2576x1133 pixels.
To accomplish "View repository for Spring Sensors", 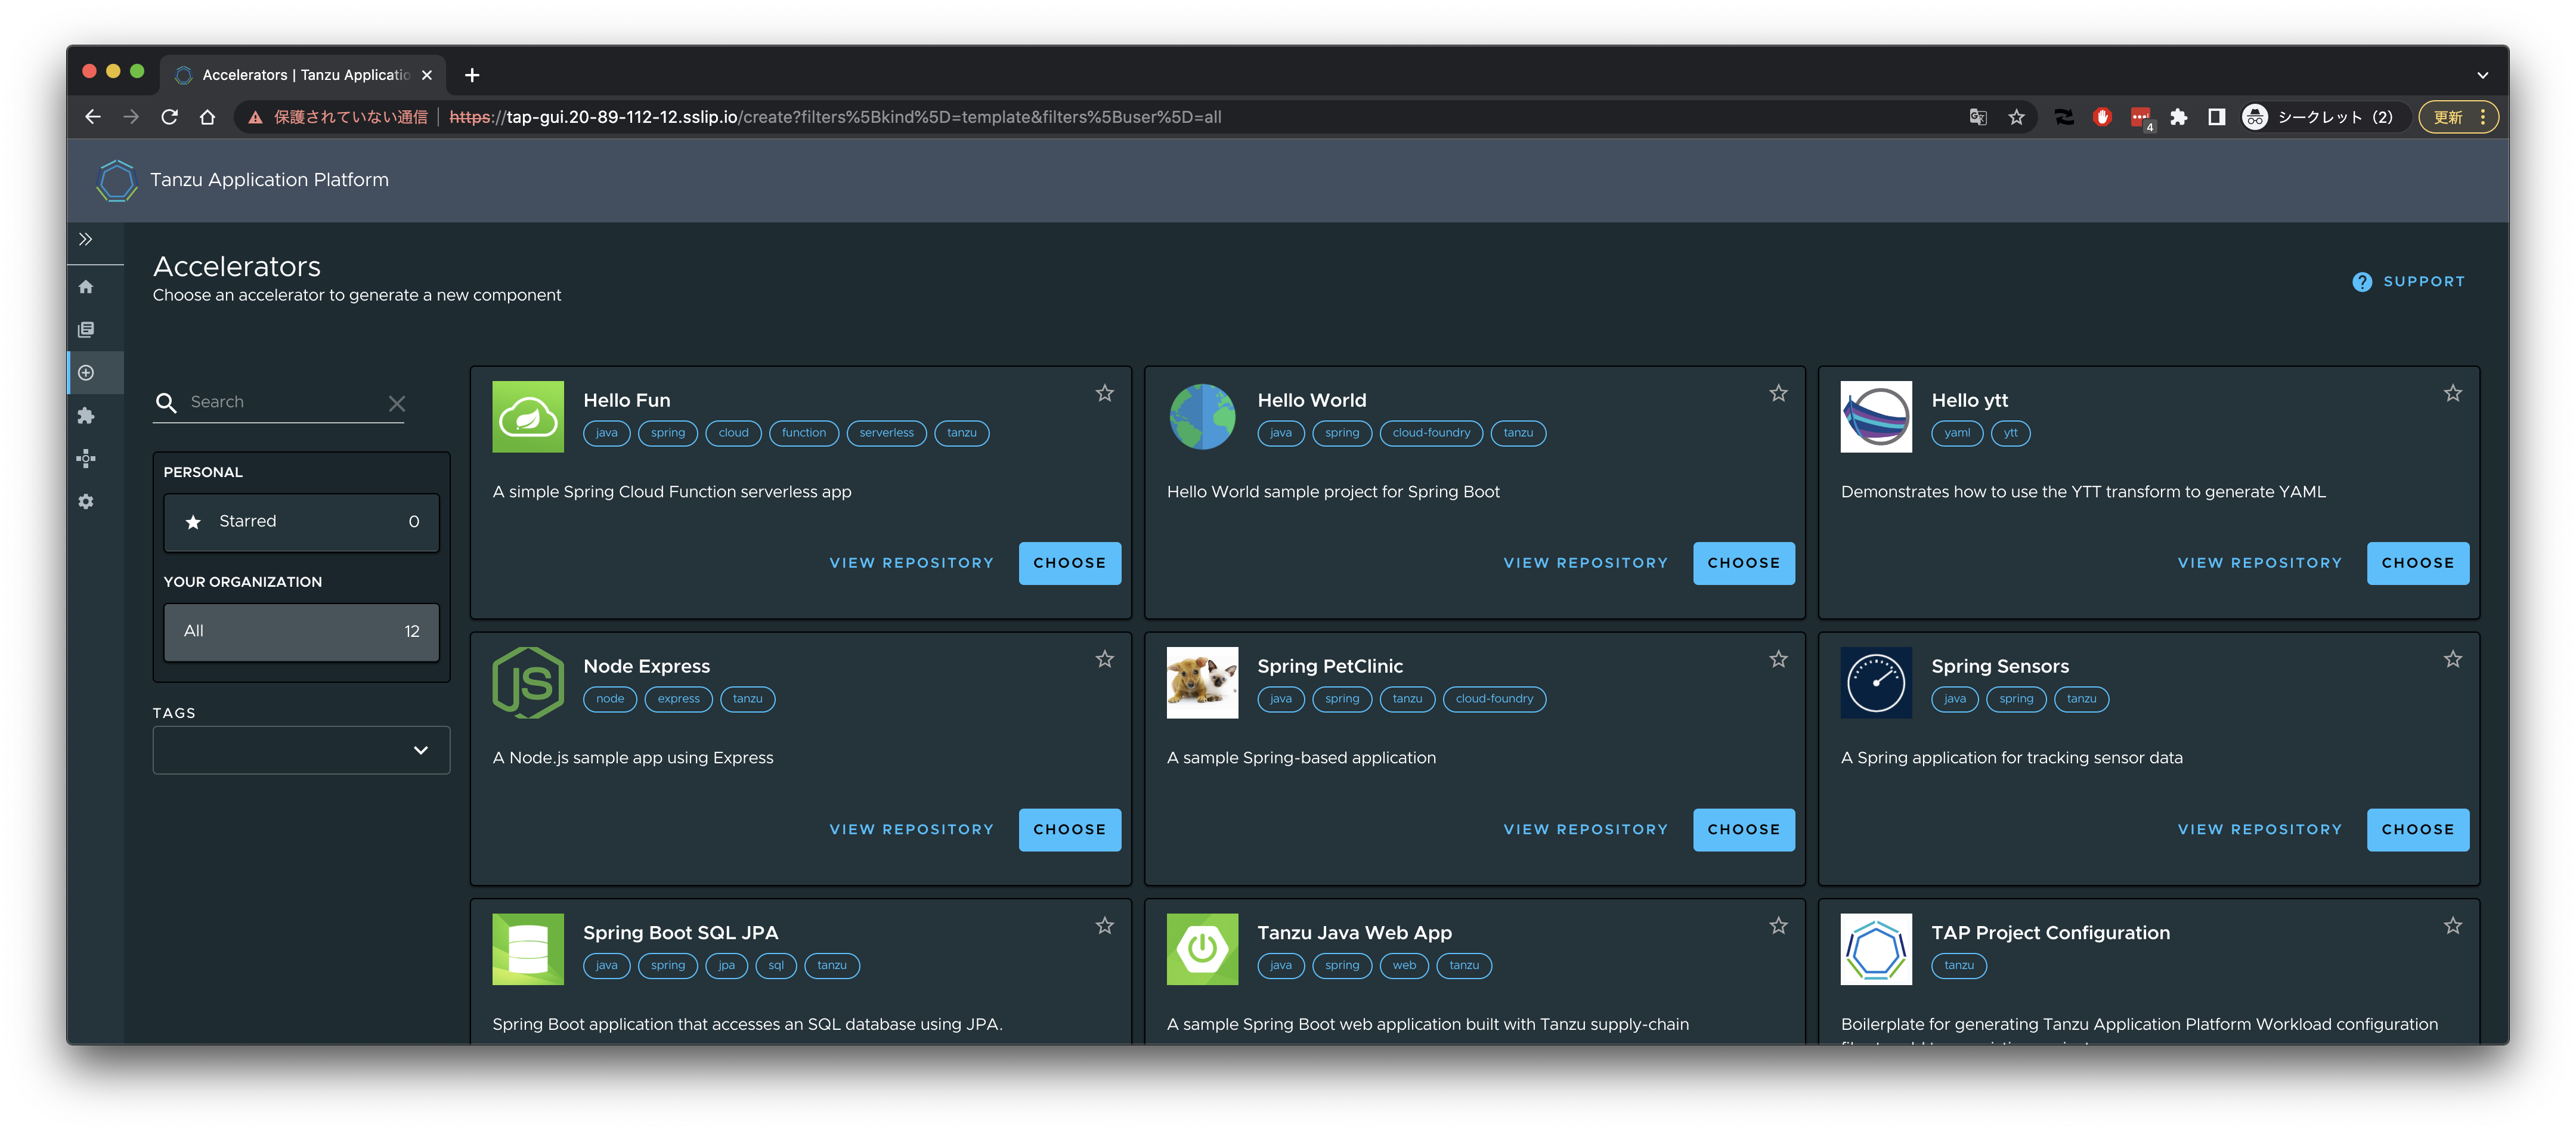I will [x=2259, y=829].
